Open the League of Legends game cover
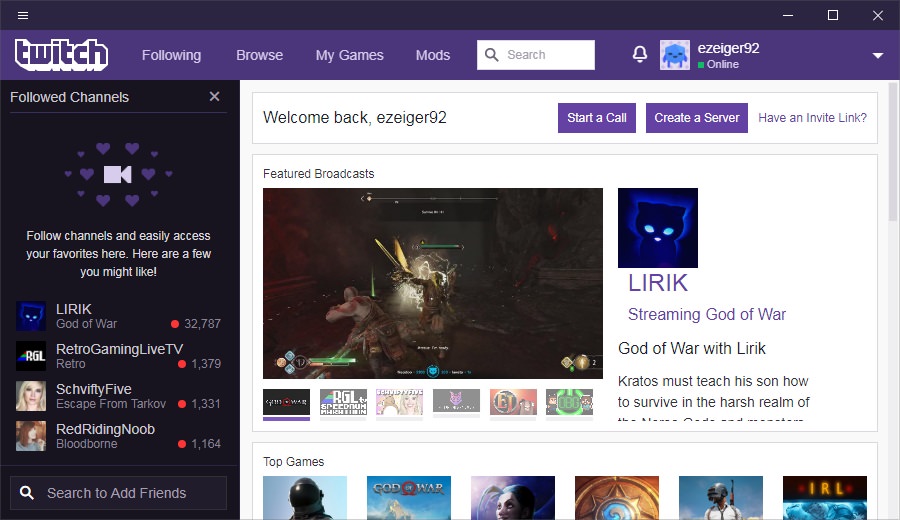 513,498
